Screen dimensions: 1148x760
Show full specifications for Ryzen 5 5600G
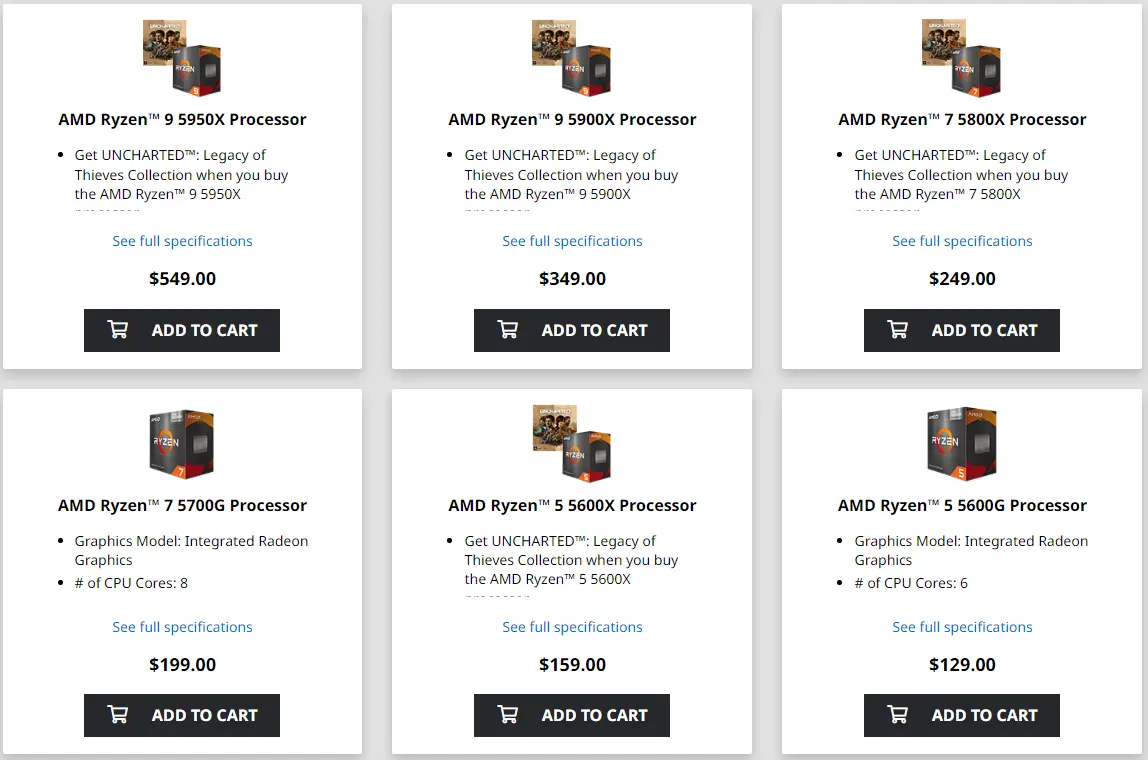tap(962, 627)
